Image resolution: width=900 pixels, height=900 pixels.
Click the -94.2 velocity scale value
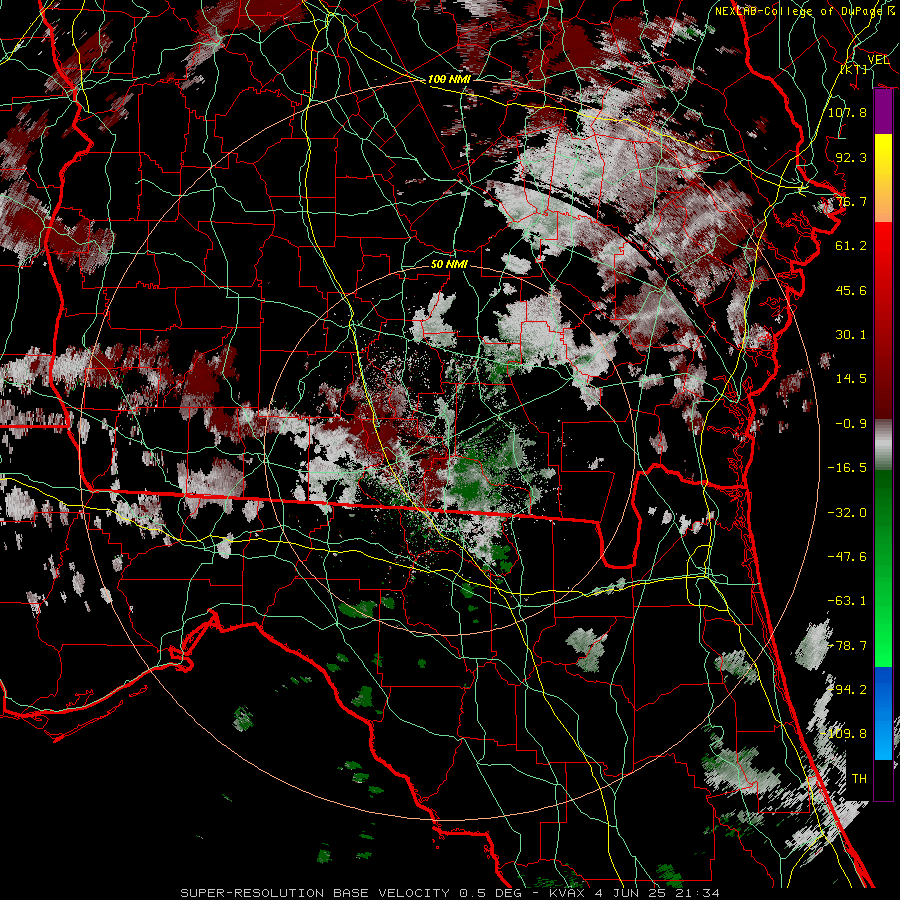847,690
